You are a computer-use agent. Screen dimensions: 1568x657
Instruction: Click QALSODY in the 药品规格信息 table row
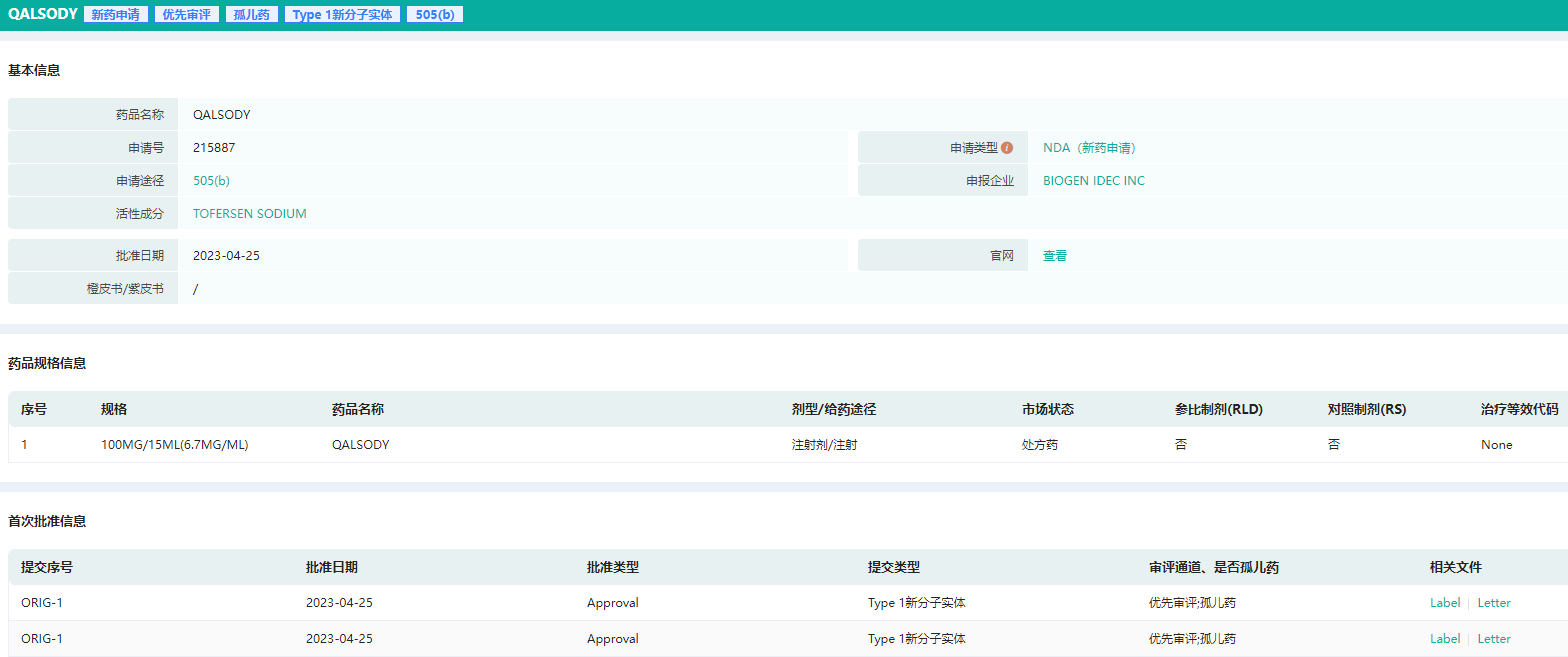click(360, 445)
